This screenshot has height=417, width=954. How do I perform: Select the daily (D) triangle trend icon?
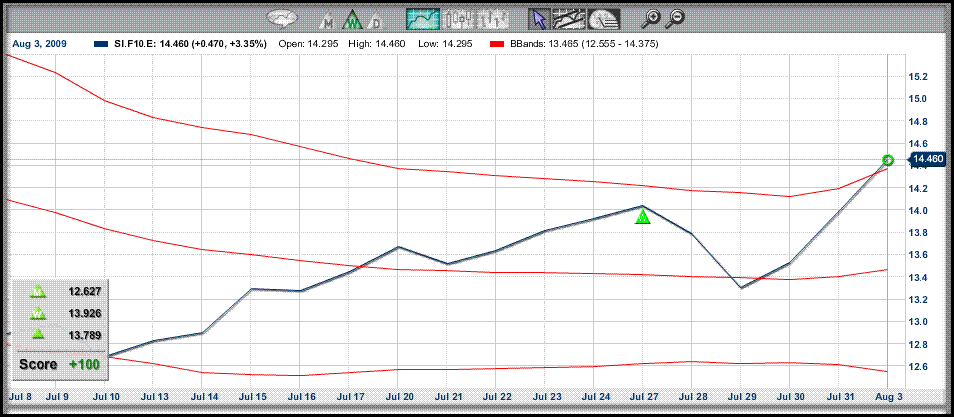tap(376, 21)
